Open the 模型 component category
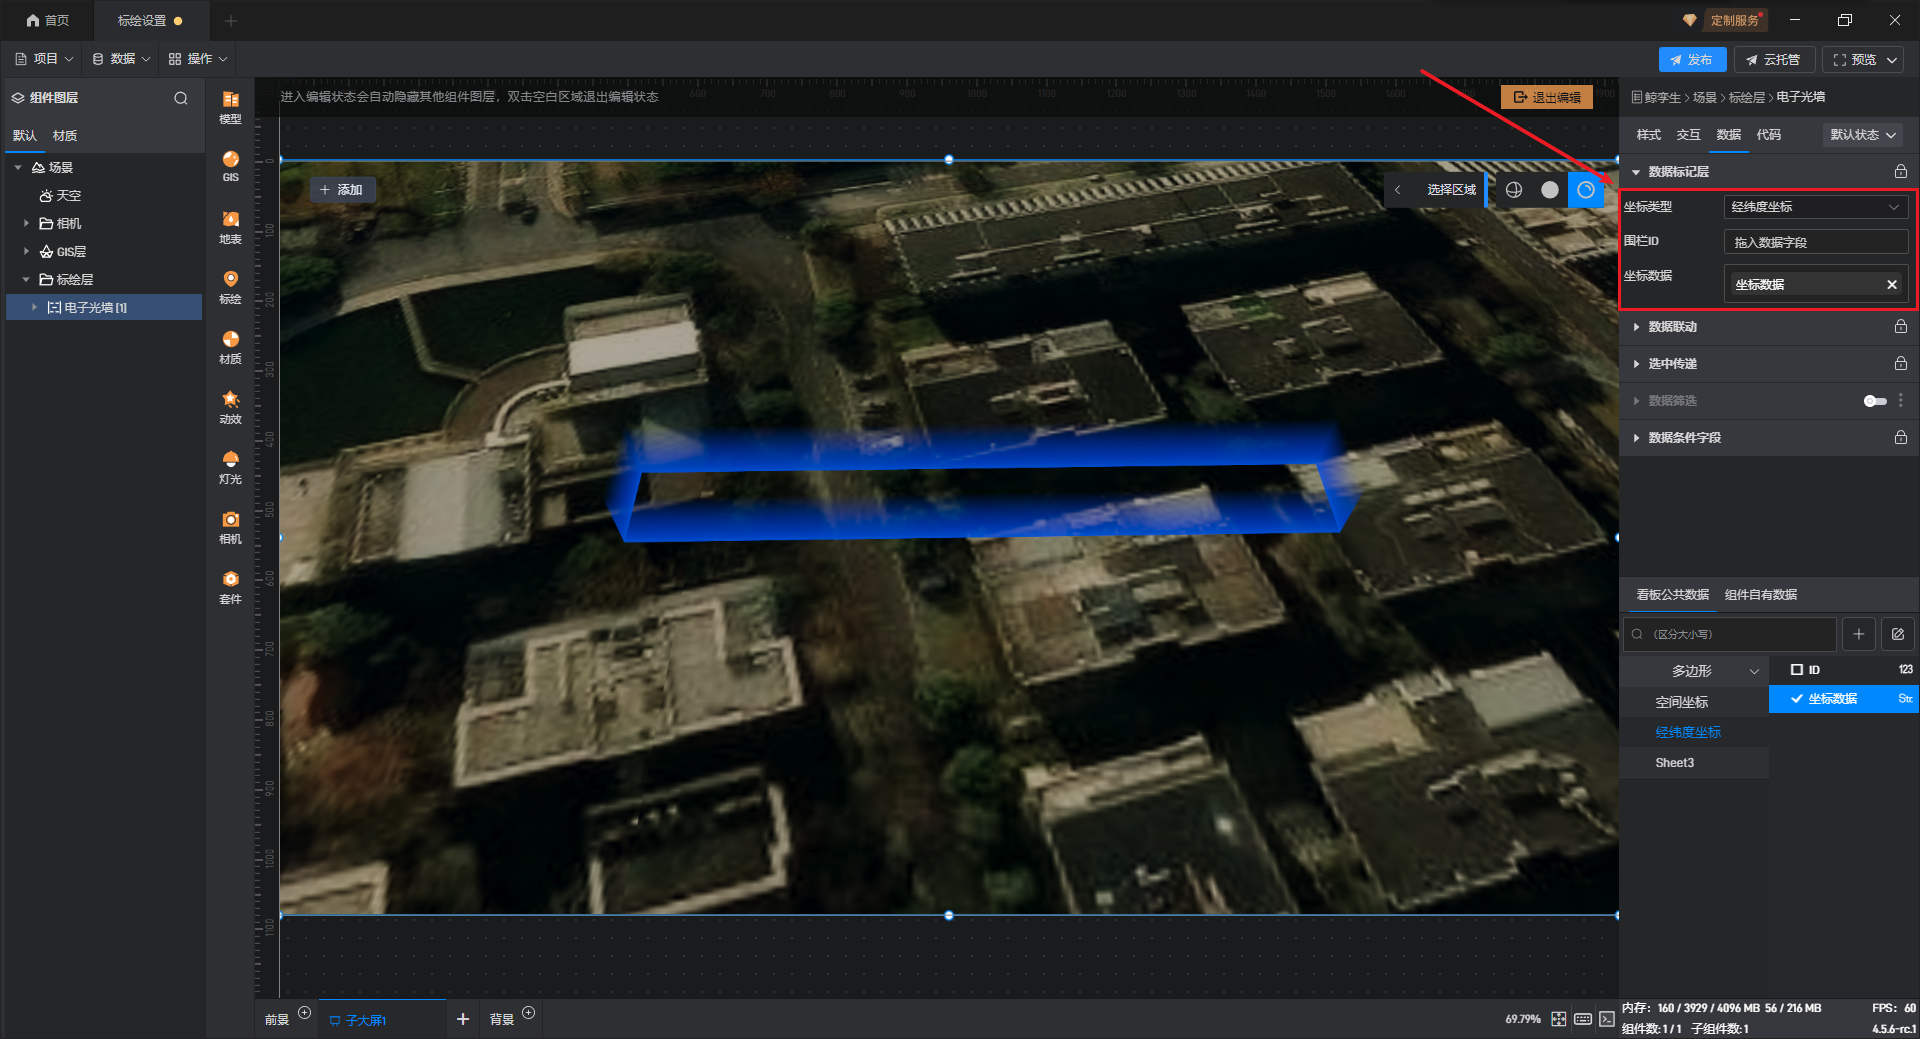This screenshot has height=1039, width=1920. coord(230,107)
